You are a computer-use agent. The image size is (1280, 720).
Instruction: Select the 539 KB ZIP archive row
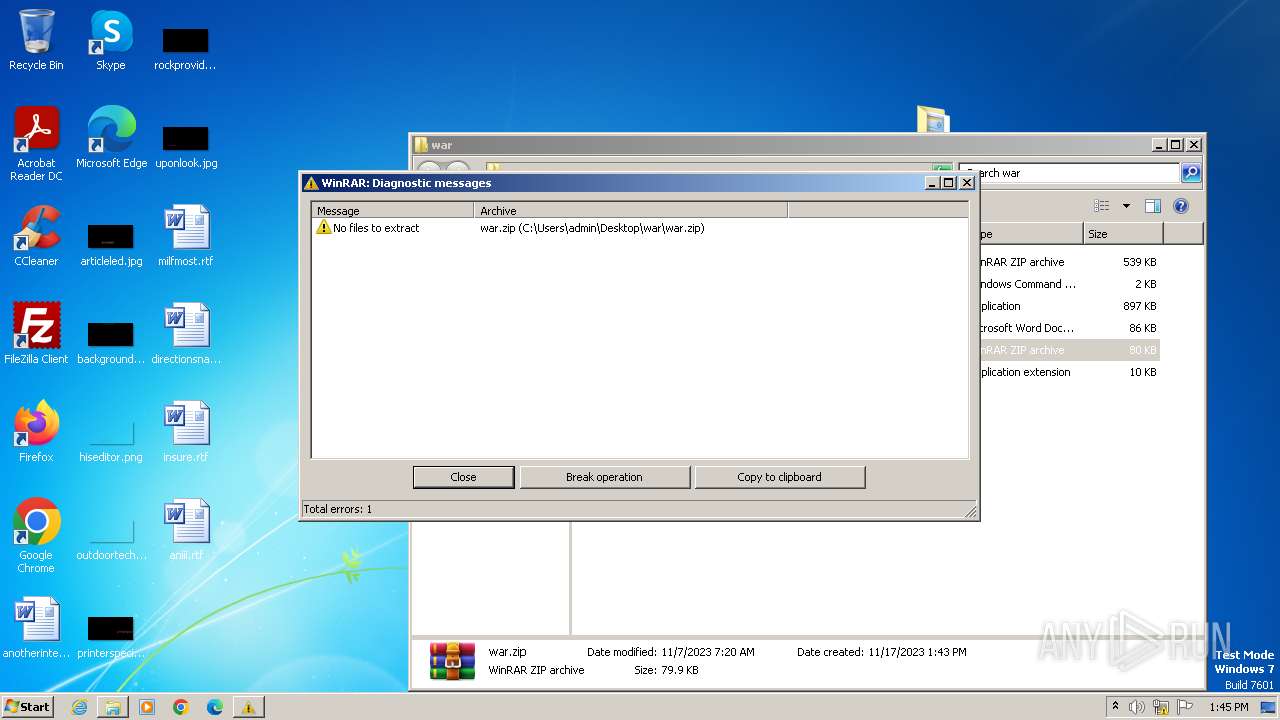(x=1069, y=262)
